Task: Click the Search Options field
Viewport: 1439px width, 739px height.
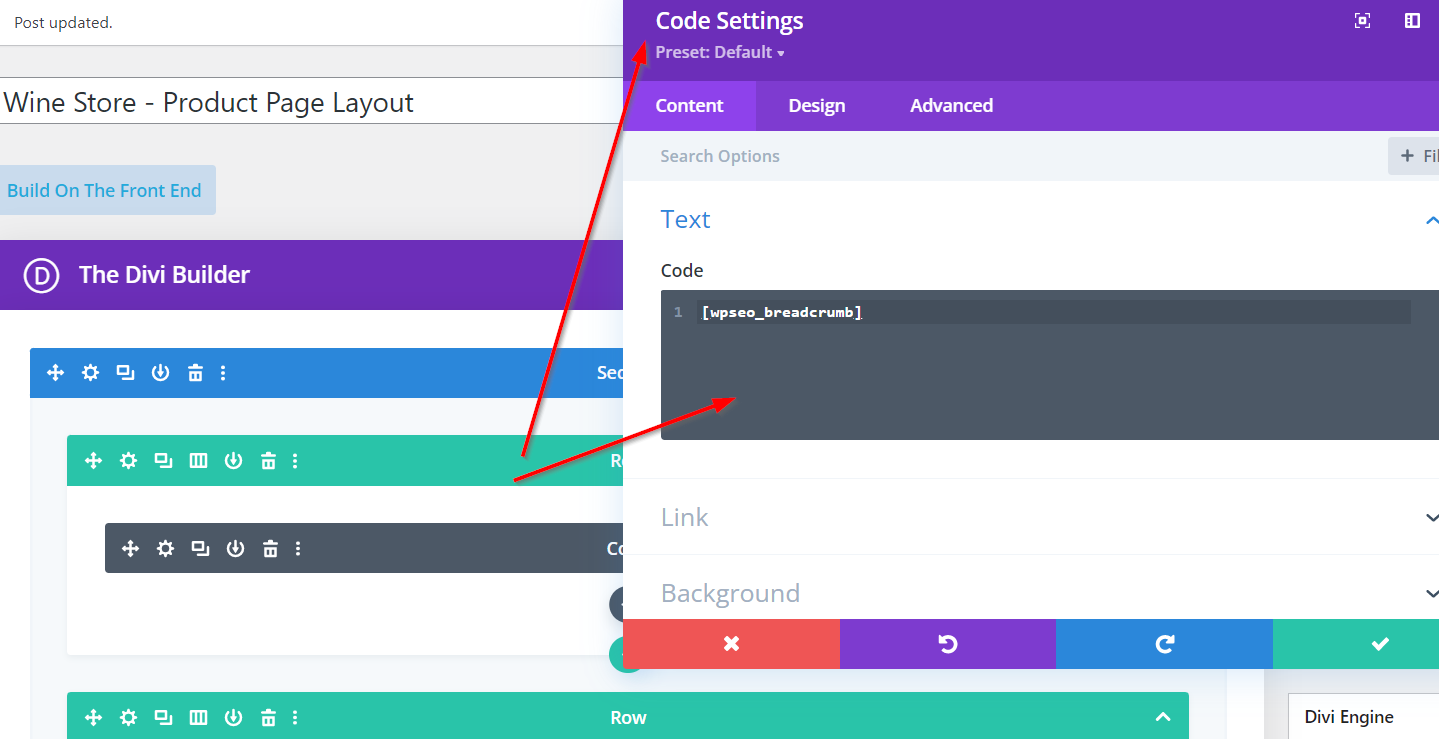Action: coord(1000,156)
